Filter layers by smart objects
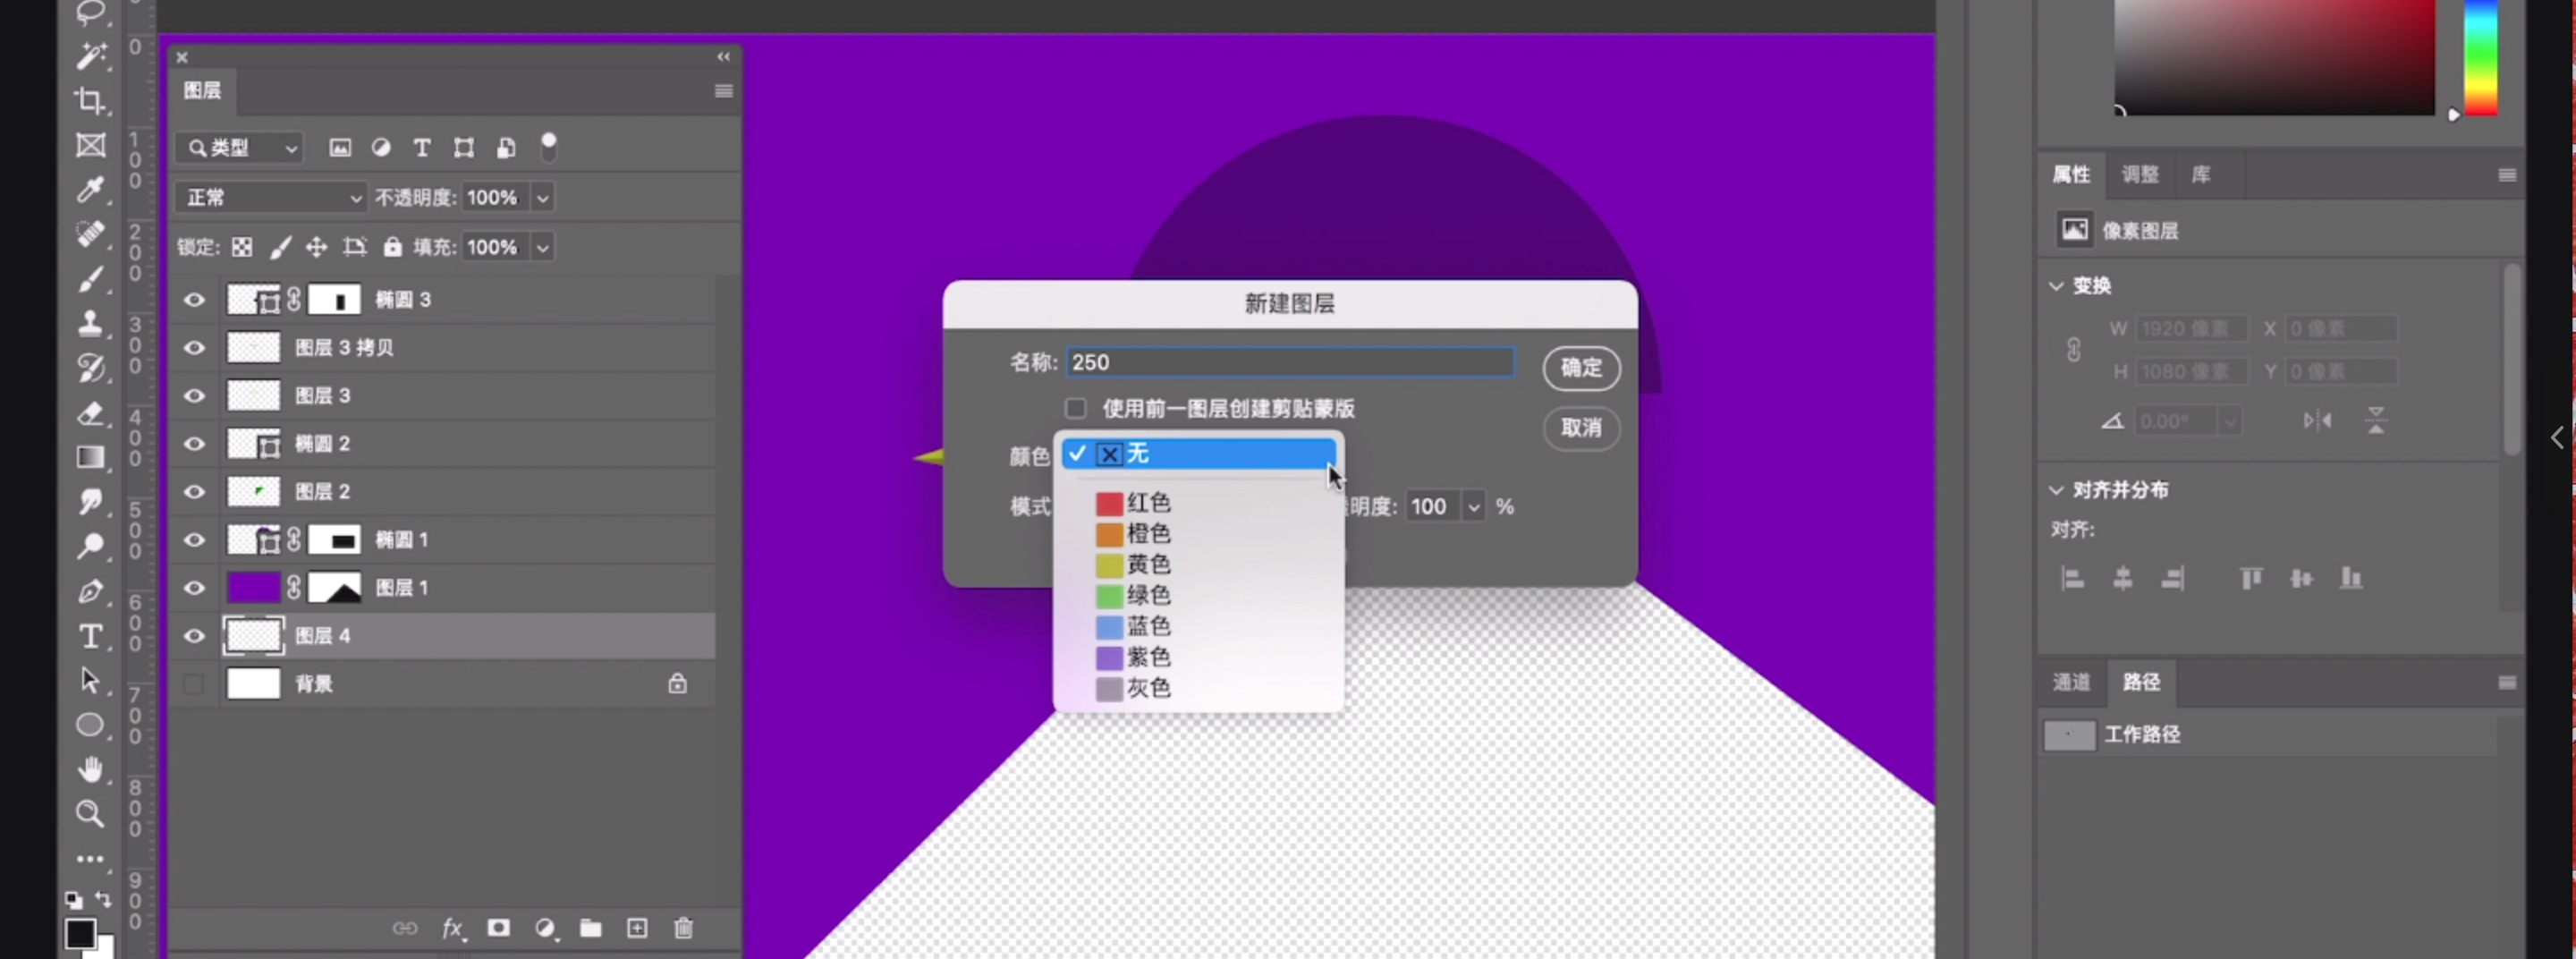Viewport: 2576px width, 959px height. pyautogui.click(x=506, y=148)
